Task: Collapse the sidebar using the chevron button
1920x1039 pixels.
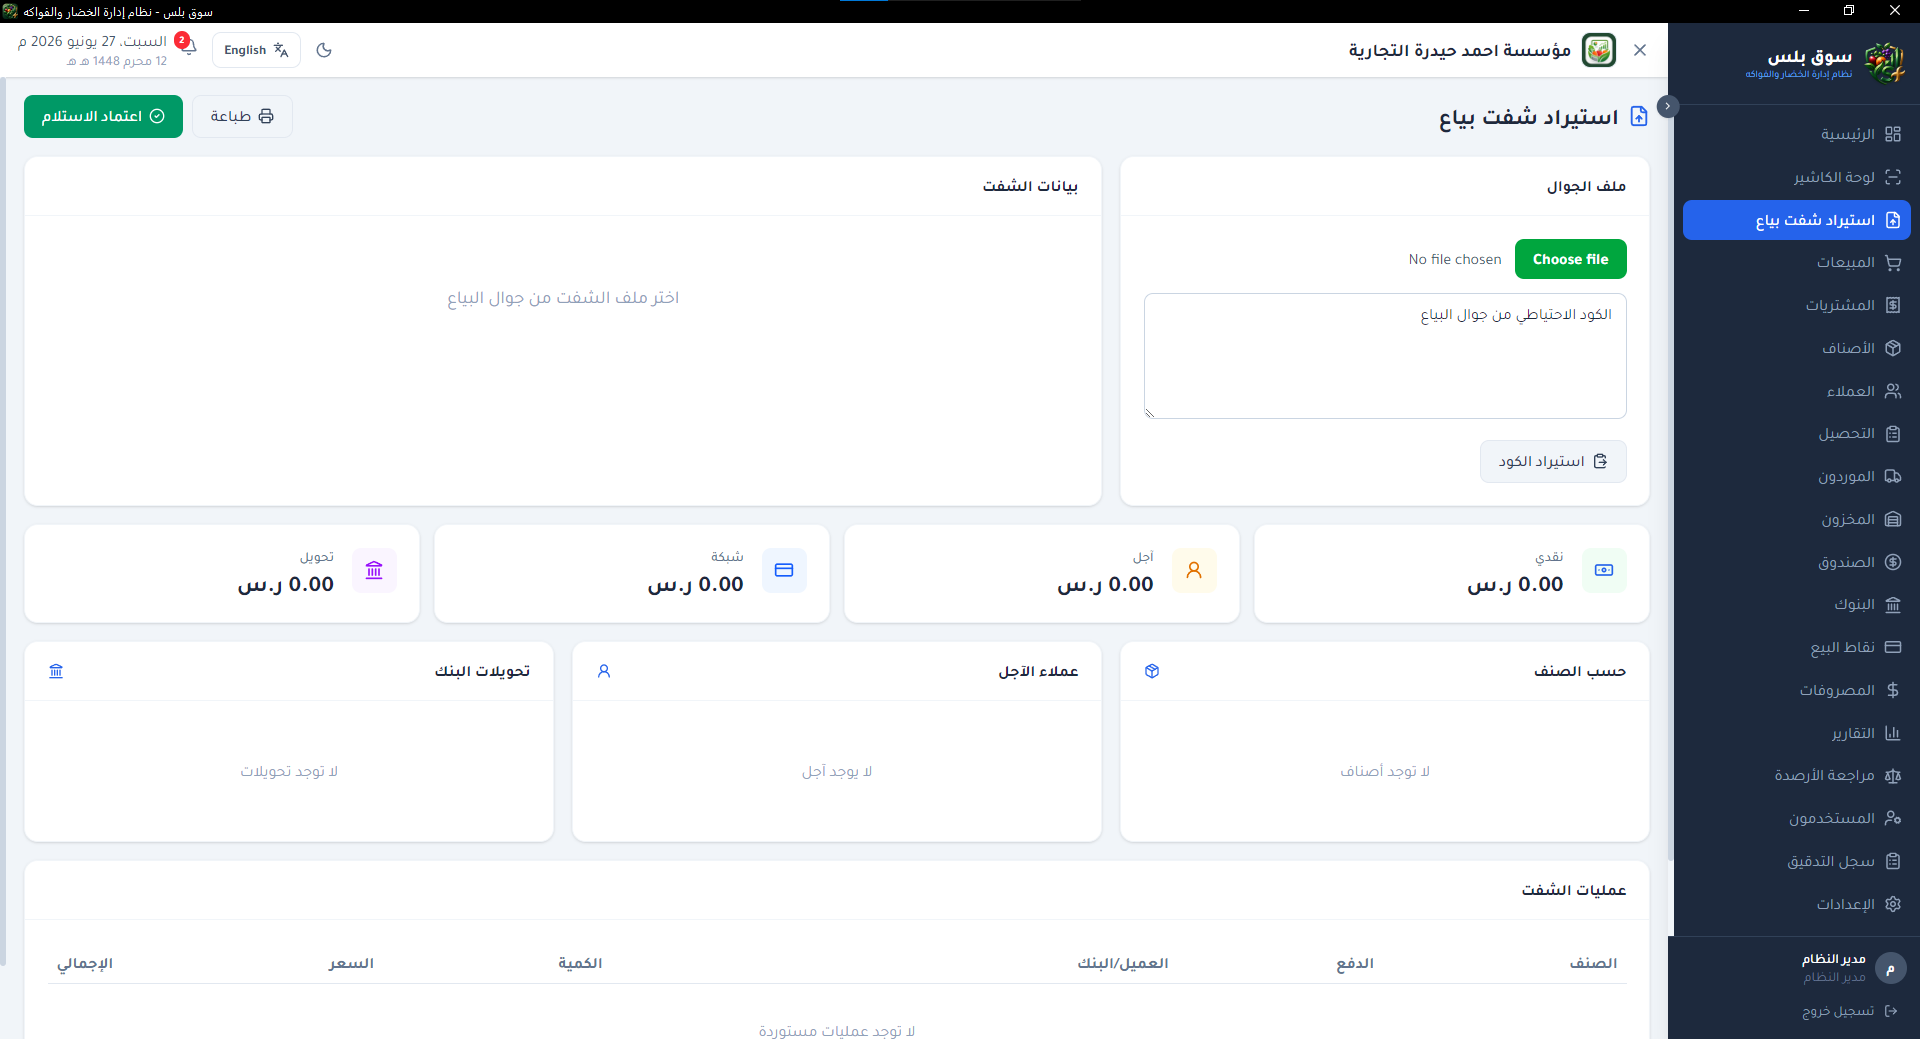Action: (1667, 106)
